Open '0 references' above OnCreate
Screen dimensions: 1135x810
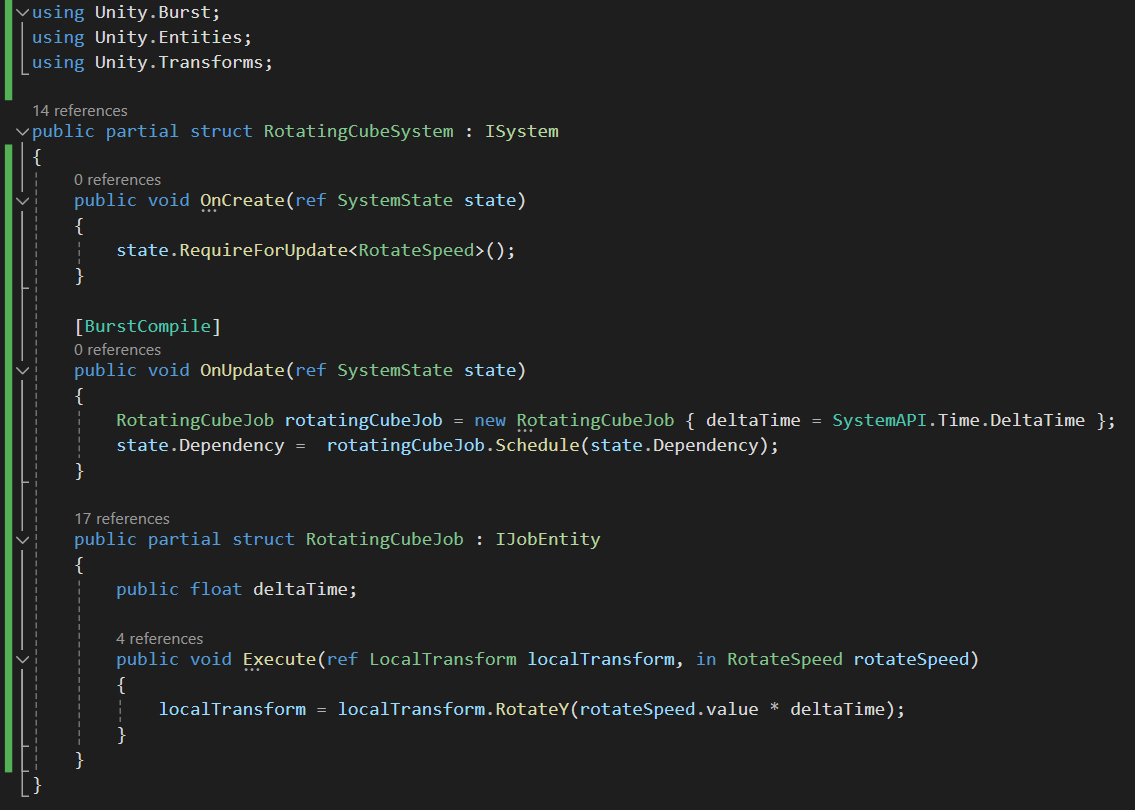(x=117, y=180)
